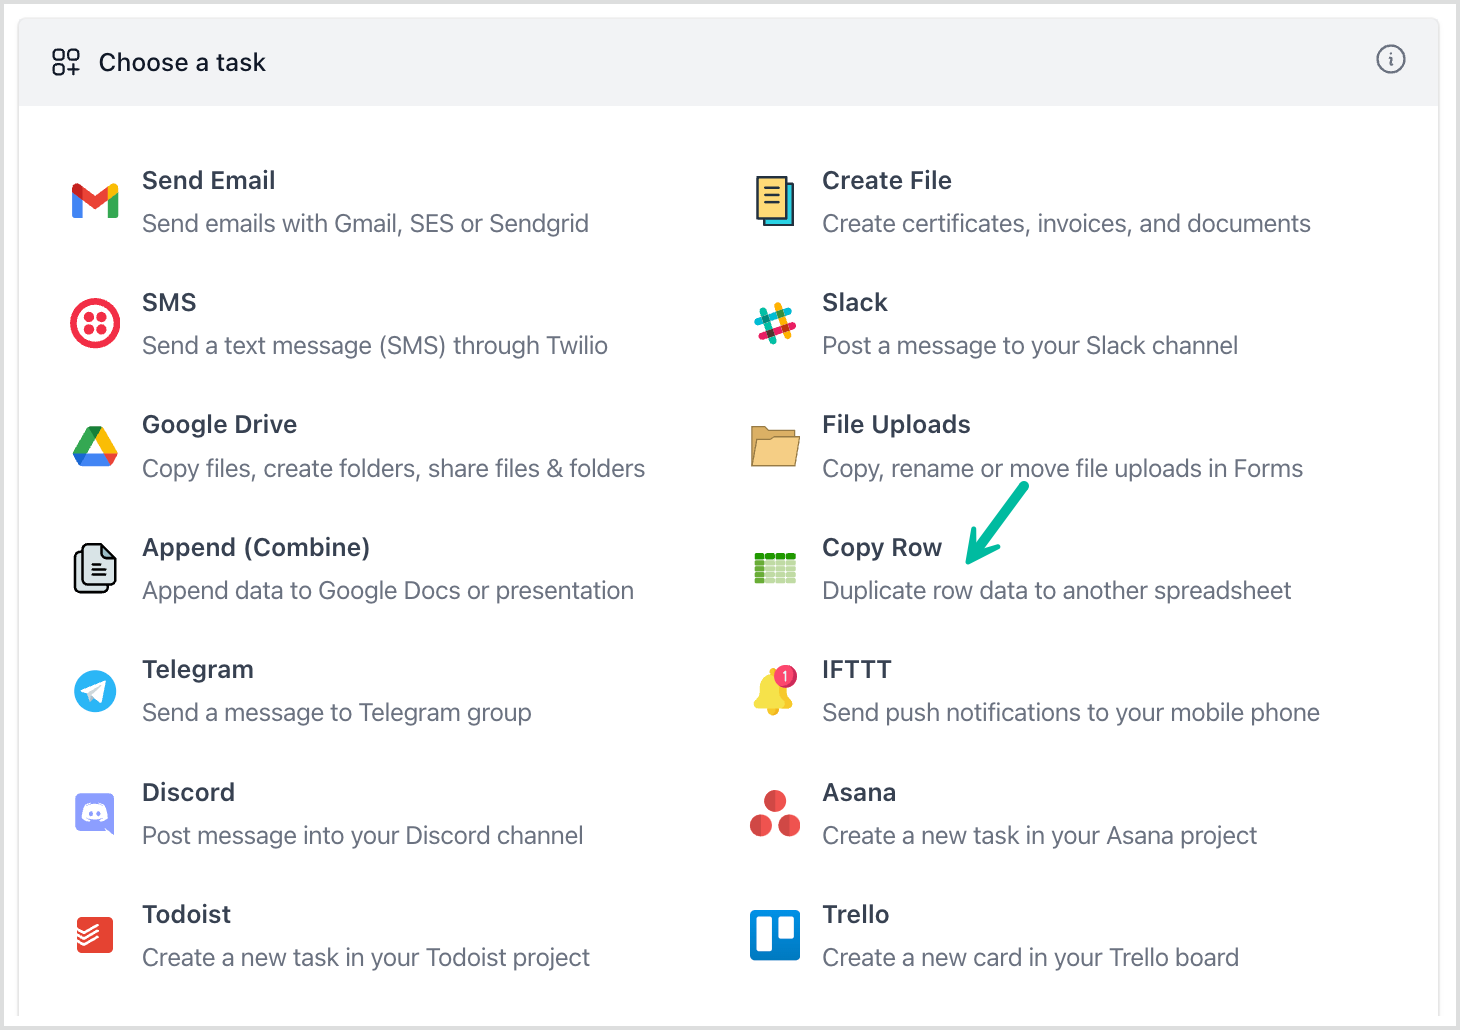Viewport: 1460px width, 1030px height.
Task: Click the IFTTT notification bell icon
Action: coord(775,690)
